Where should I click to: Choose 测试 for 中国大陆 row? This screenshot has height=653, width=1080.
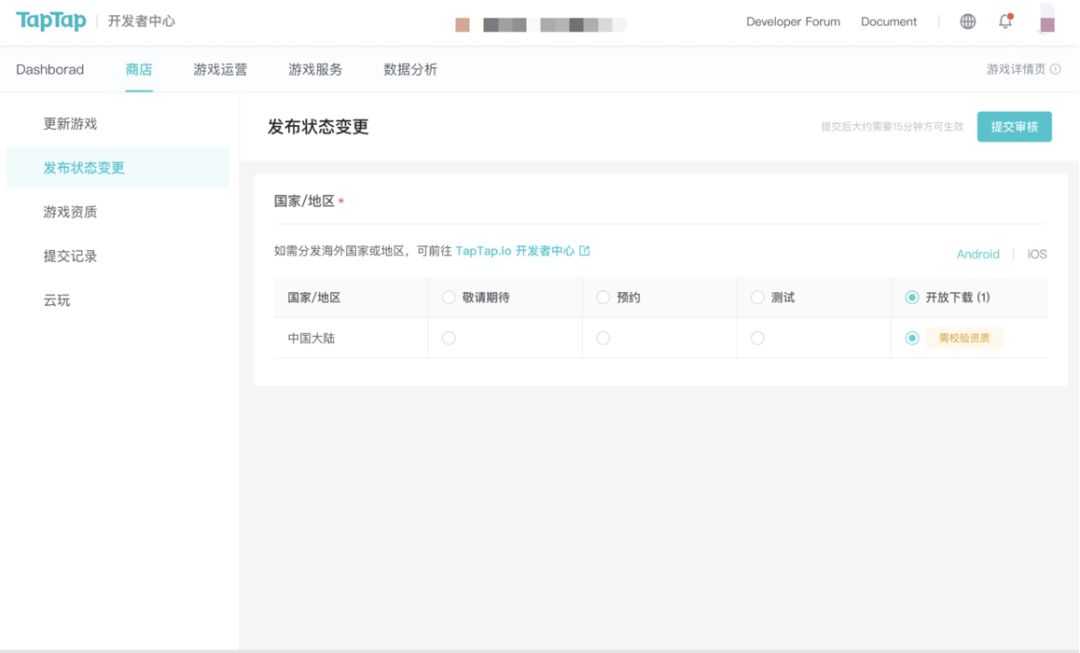[x=757, y=338]
